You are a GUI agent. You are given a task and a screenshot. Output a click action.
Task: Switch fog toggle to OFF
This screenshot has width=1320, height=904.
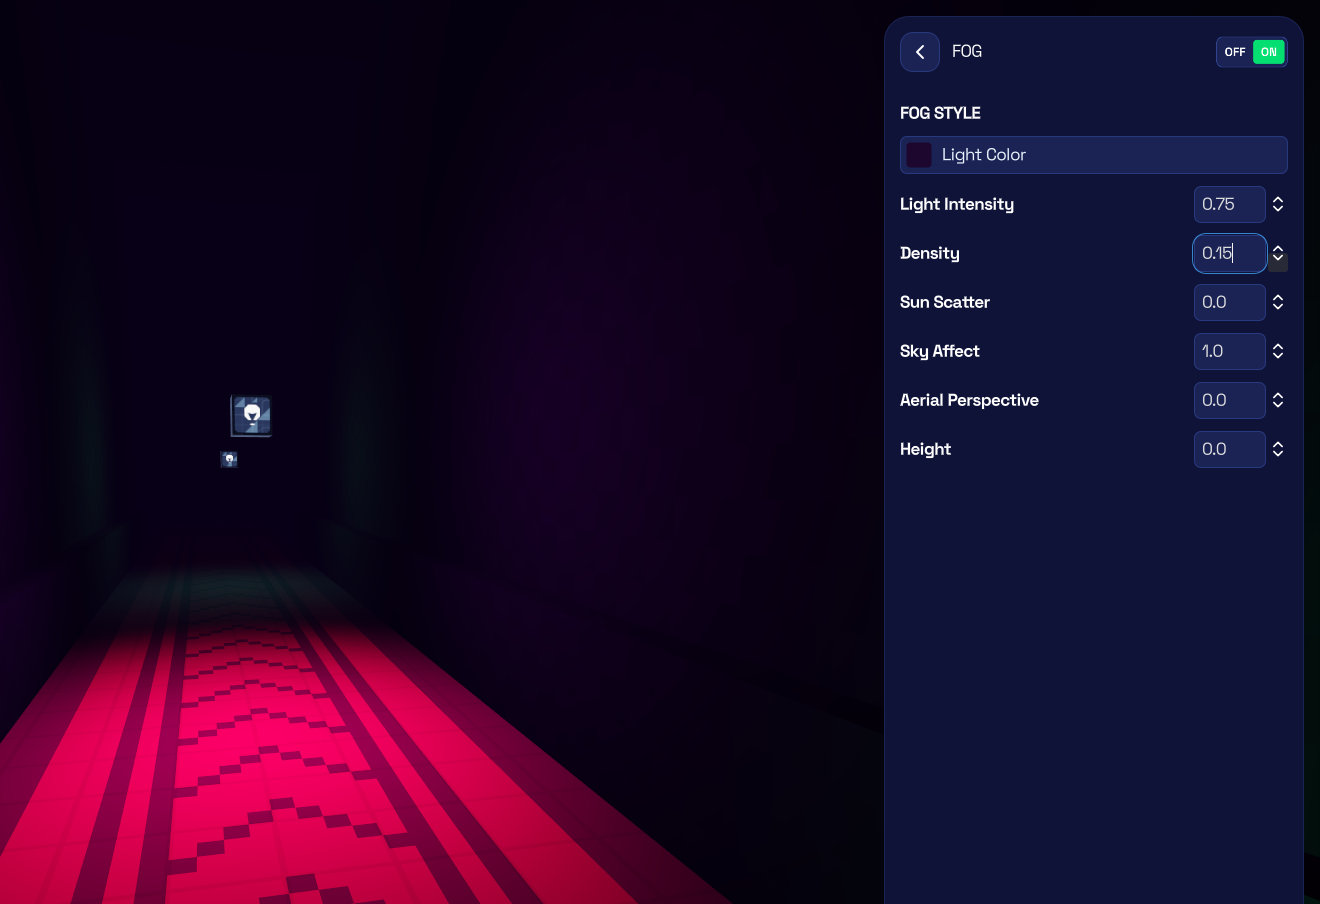click(x=1235, y=52)
